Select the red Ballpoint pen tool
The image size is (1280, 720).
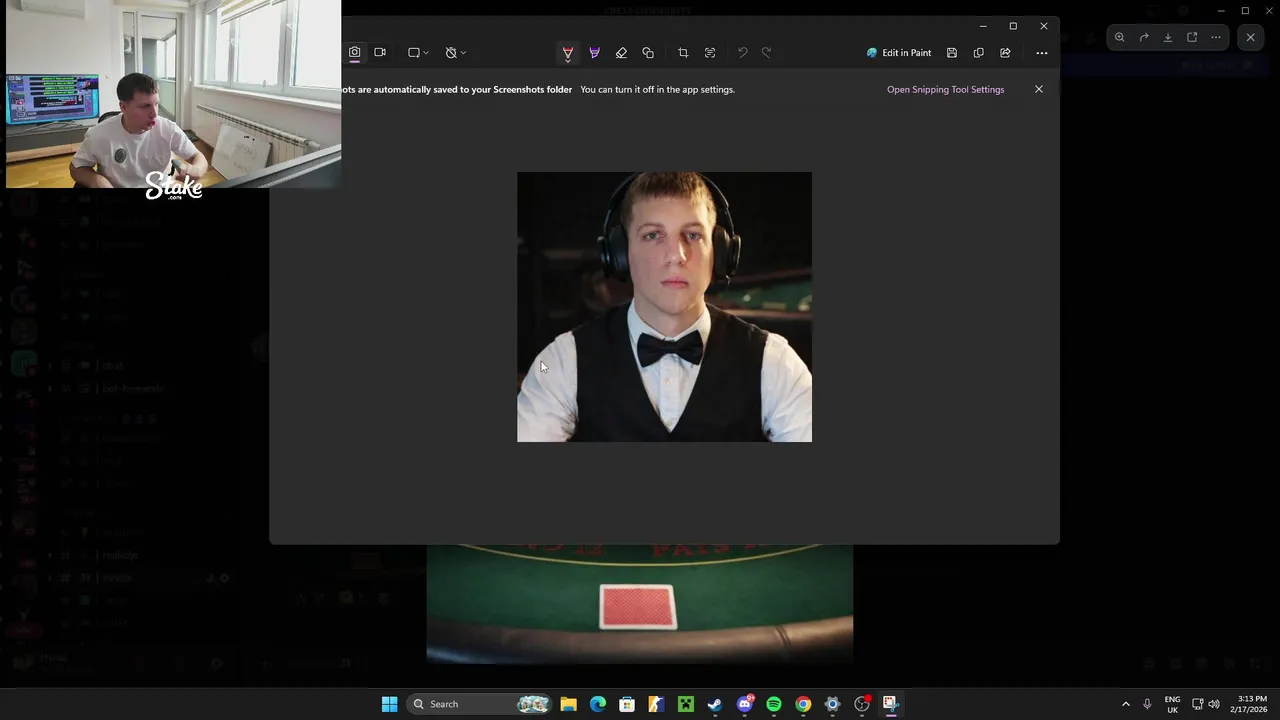point(567,52)
